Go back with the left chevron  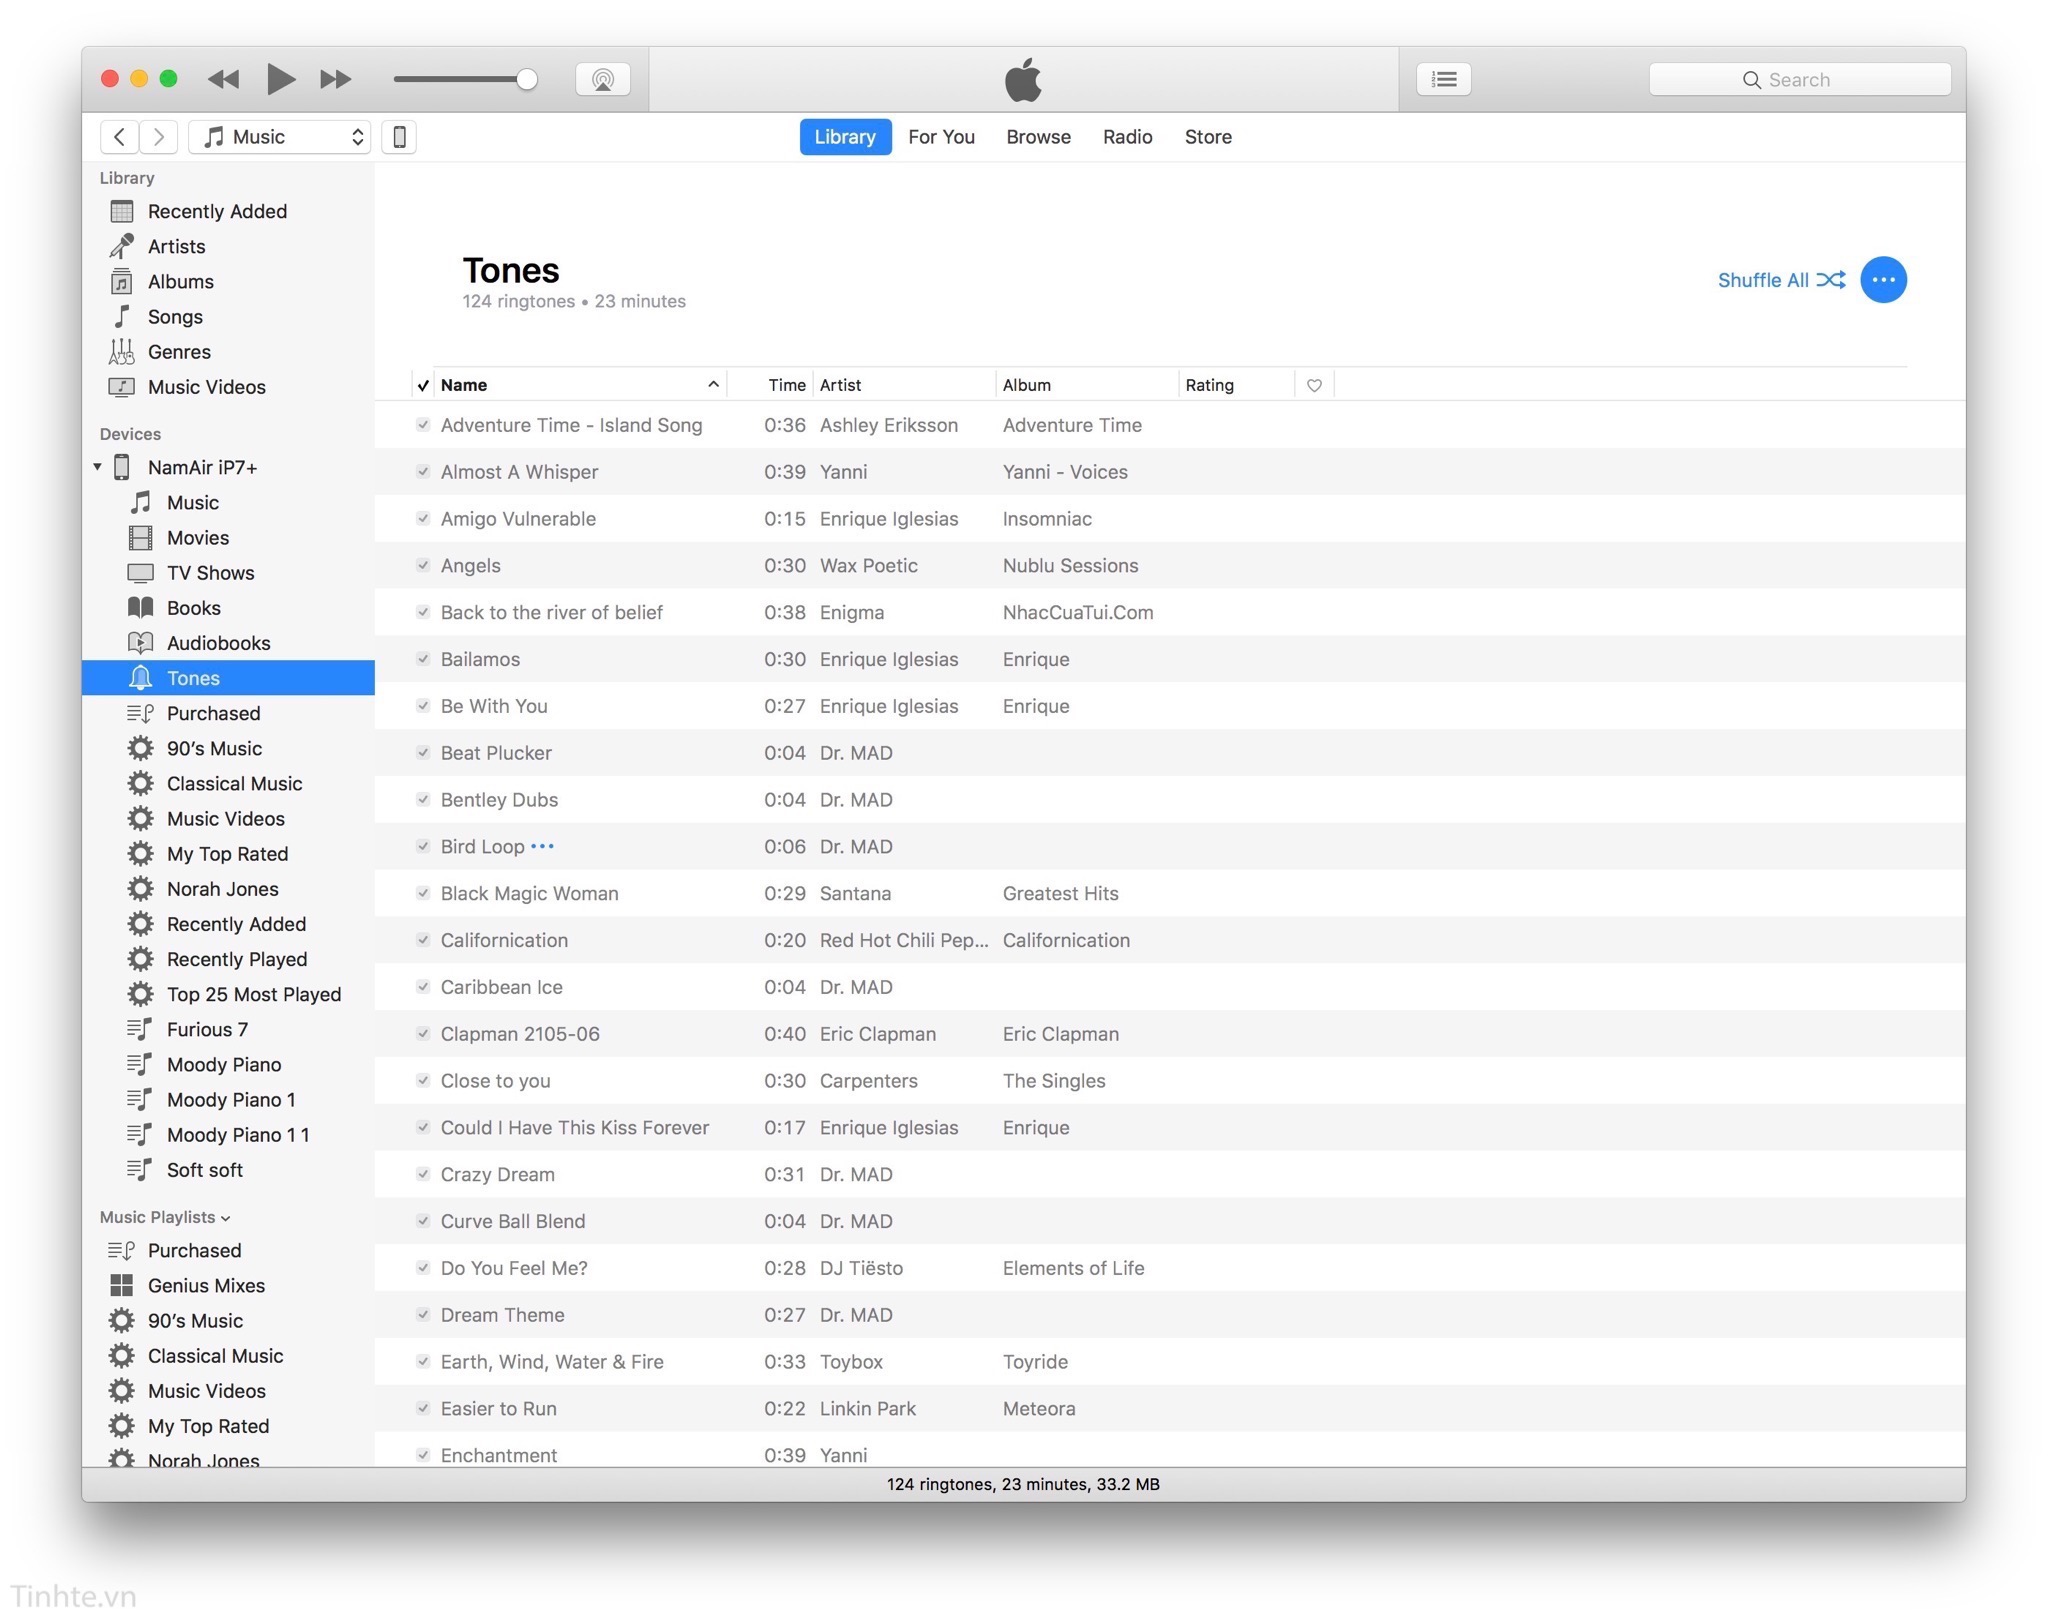click(119, 137)
